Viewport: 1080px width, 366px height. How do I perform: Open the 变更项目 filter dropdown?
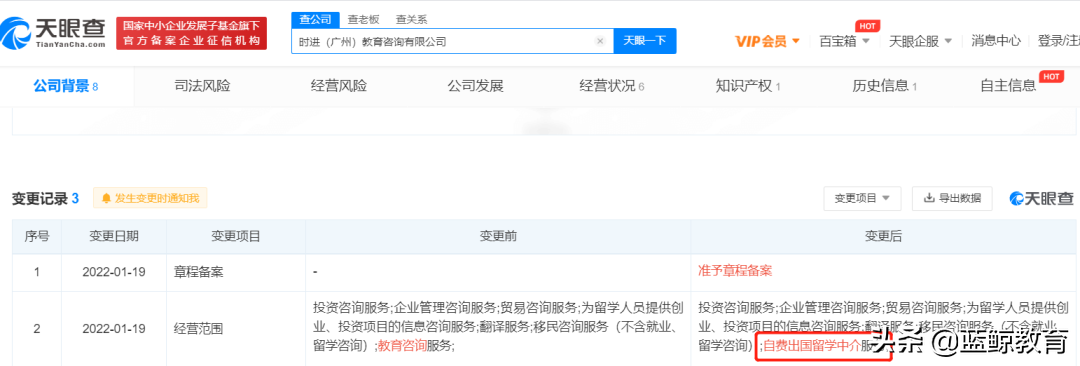click(862, 198)
